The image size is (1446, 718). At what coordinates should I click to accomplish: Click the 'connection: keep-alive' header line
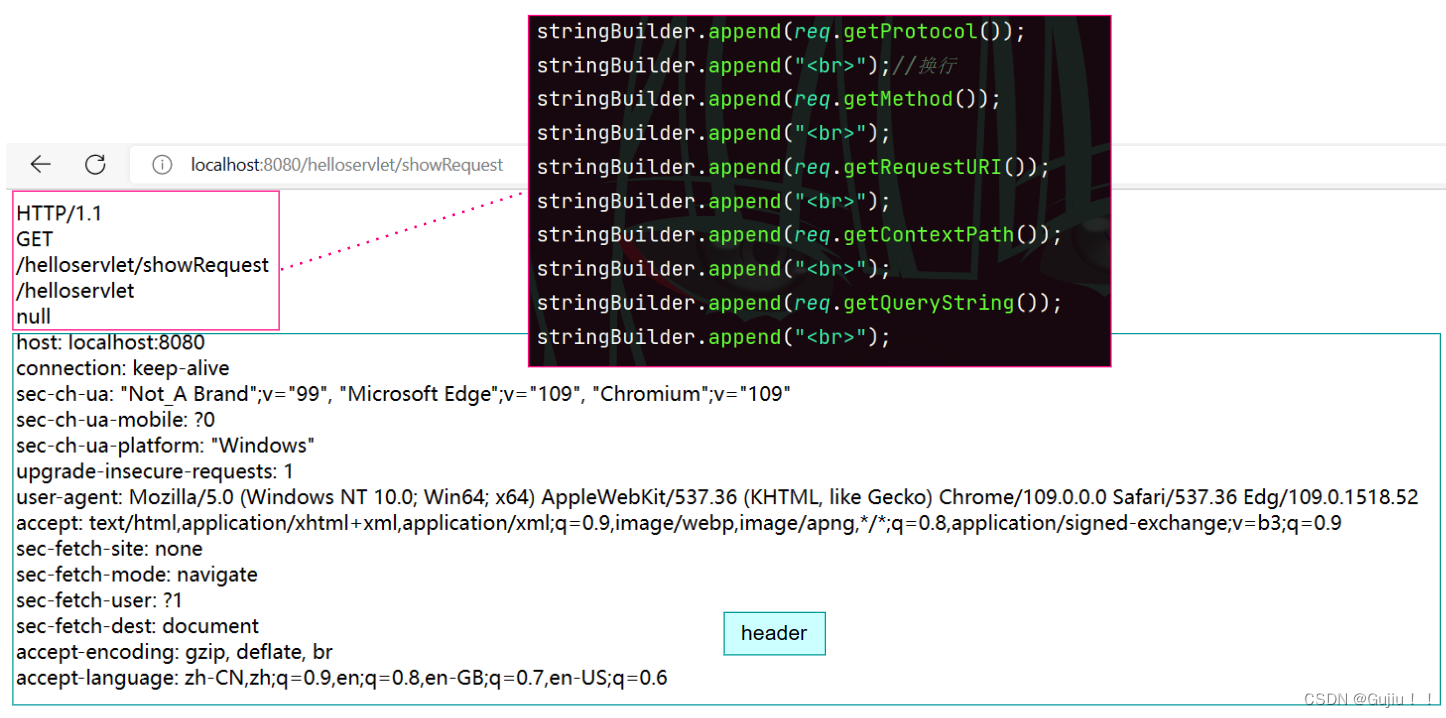(122, 369)
